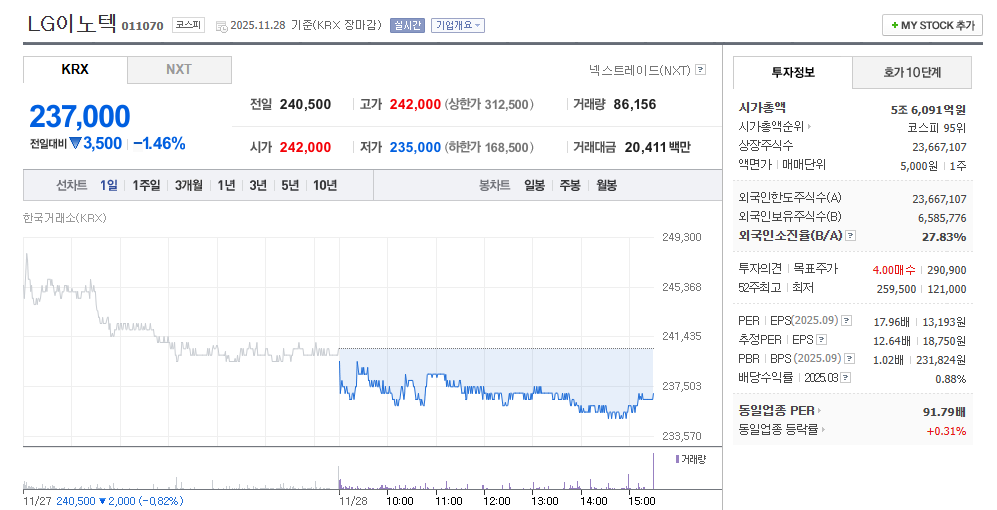Click the 액면가 value 5,000원
This screenshot has width=997, height=510.
pos(919,166)
